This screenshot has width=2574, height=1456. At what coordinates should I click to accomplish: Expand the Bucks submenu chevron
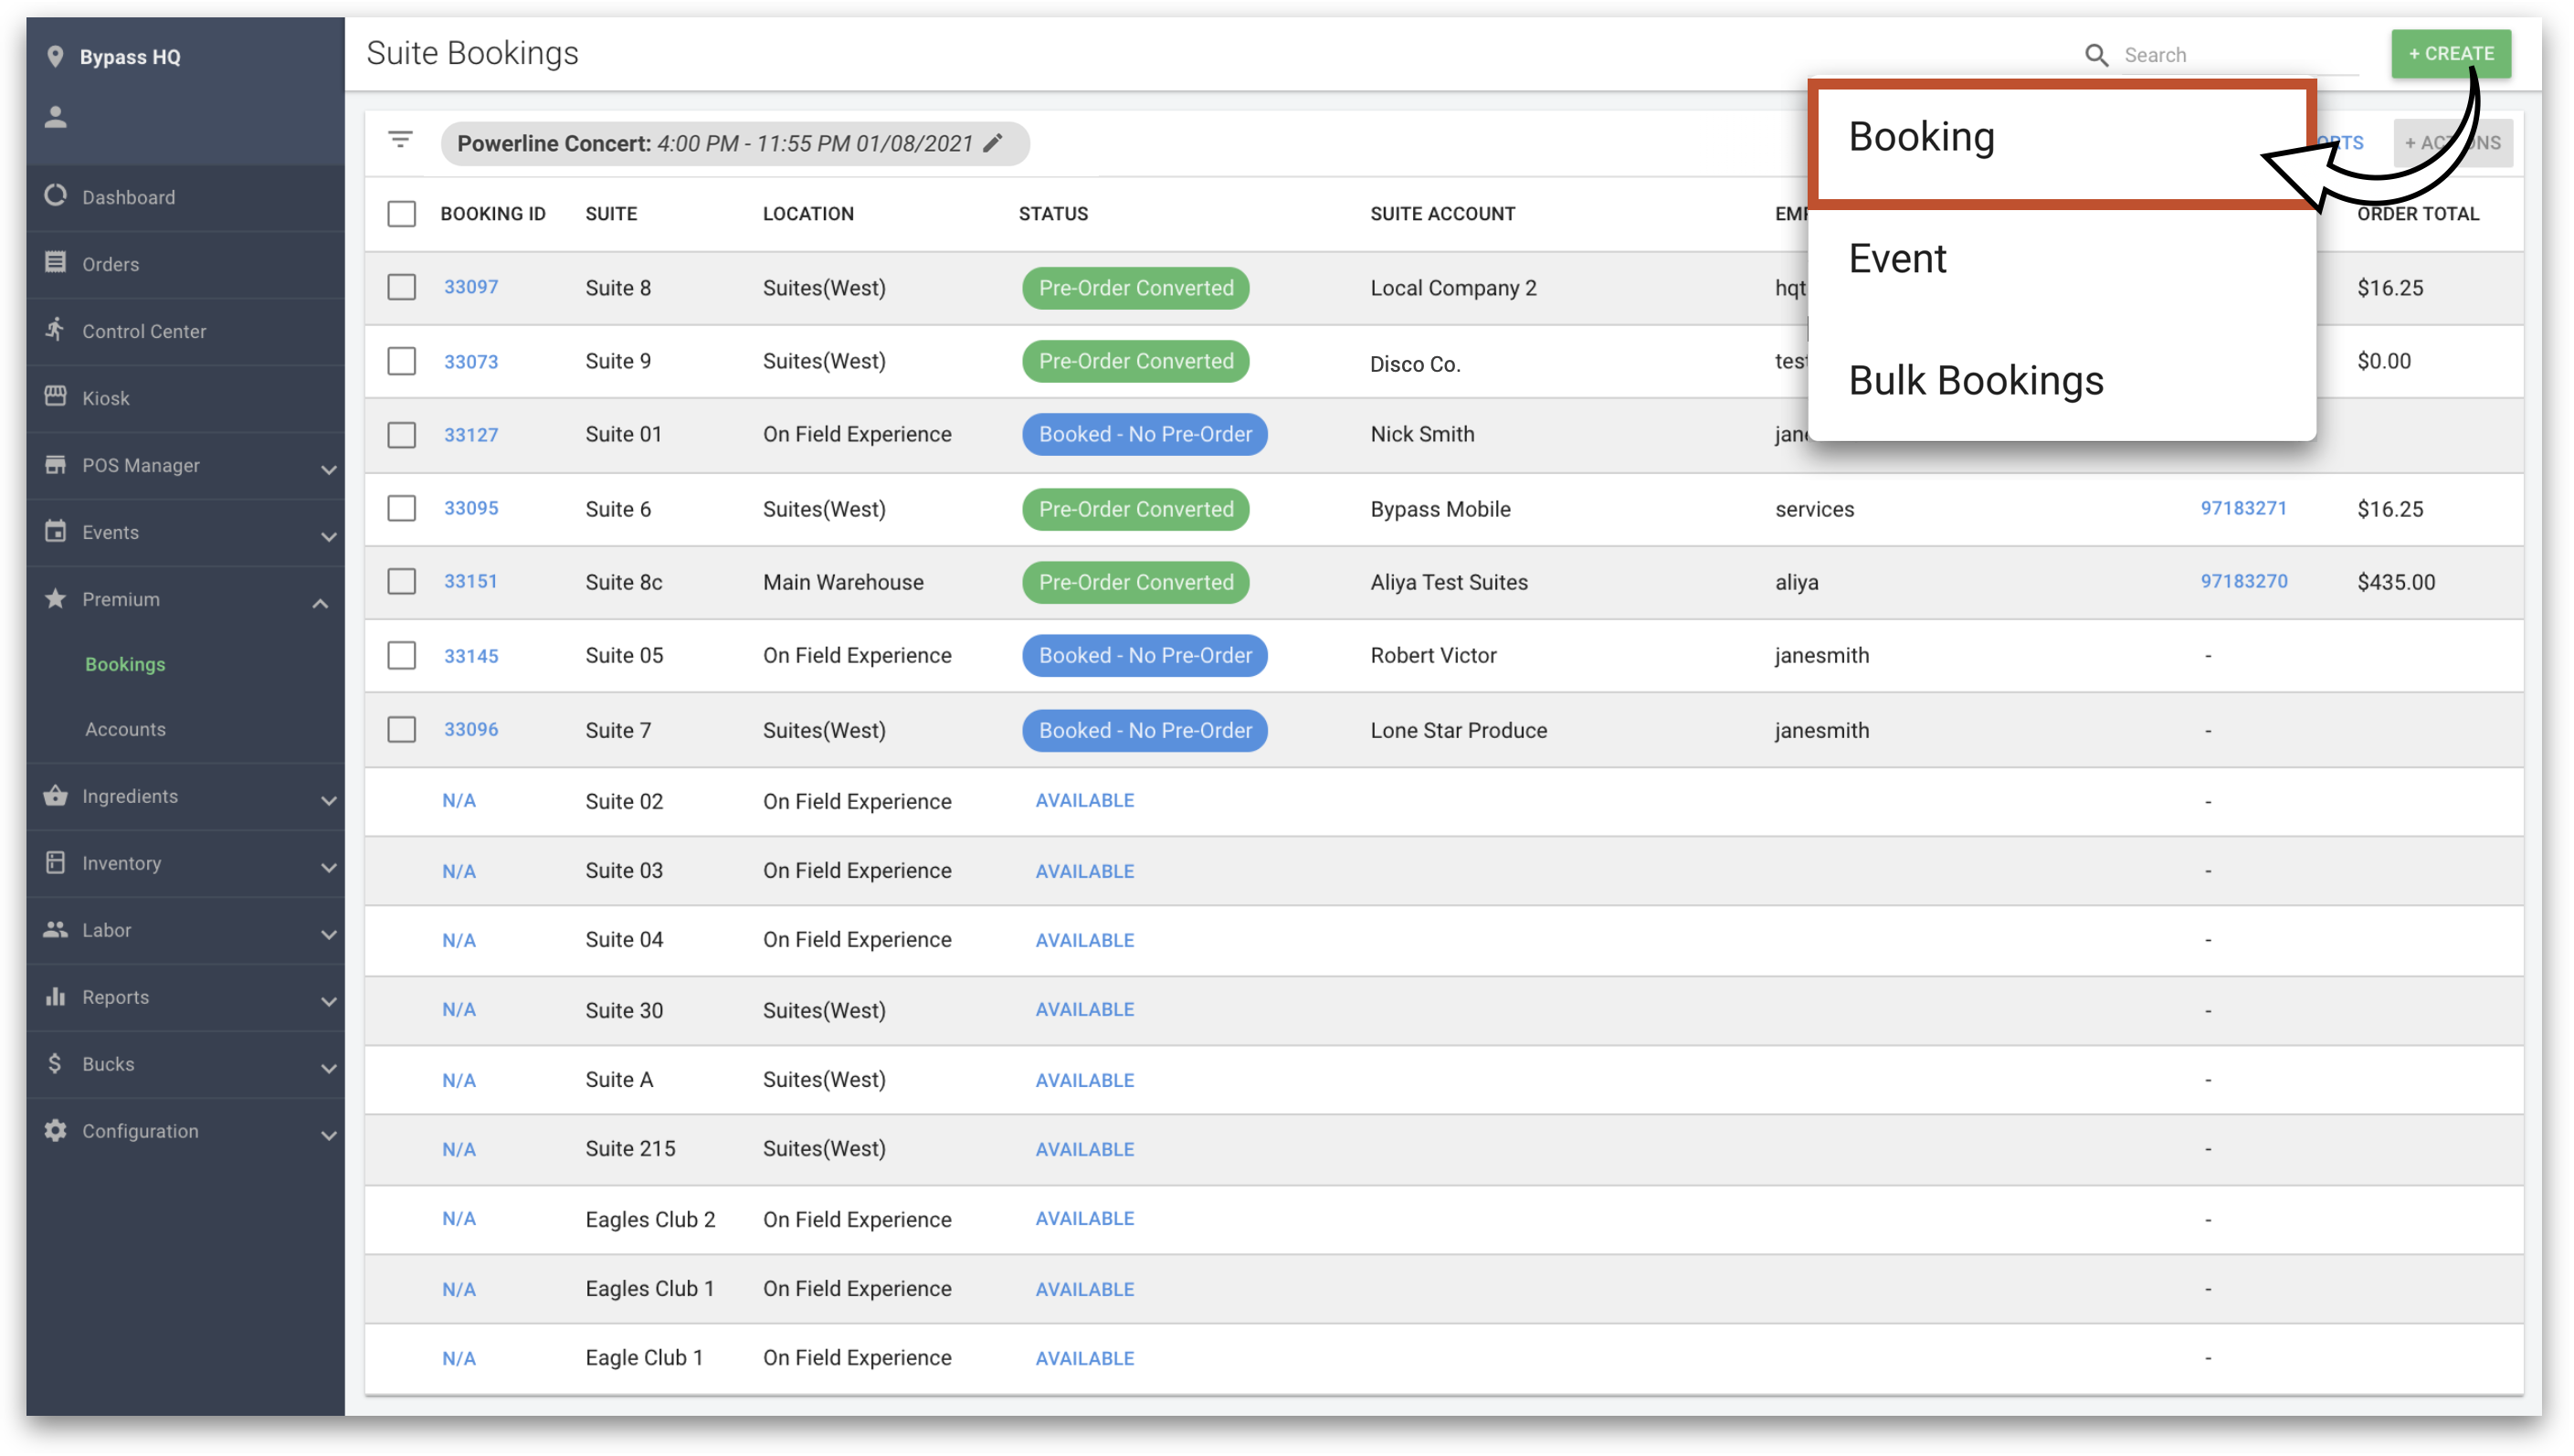tap(328, 1068)
